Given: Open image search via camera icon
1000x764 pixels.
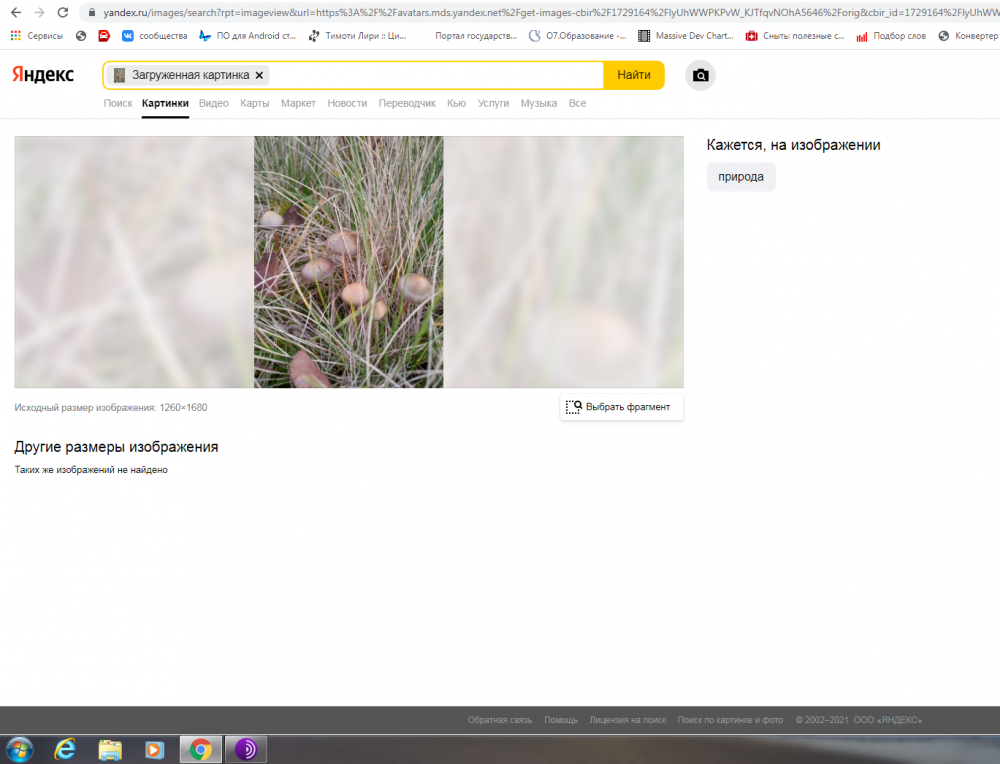Looking at the screenshot, I should 700,75.
